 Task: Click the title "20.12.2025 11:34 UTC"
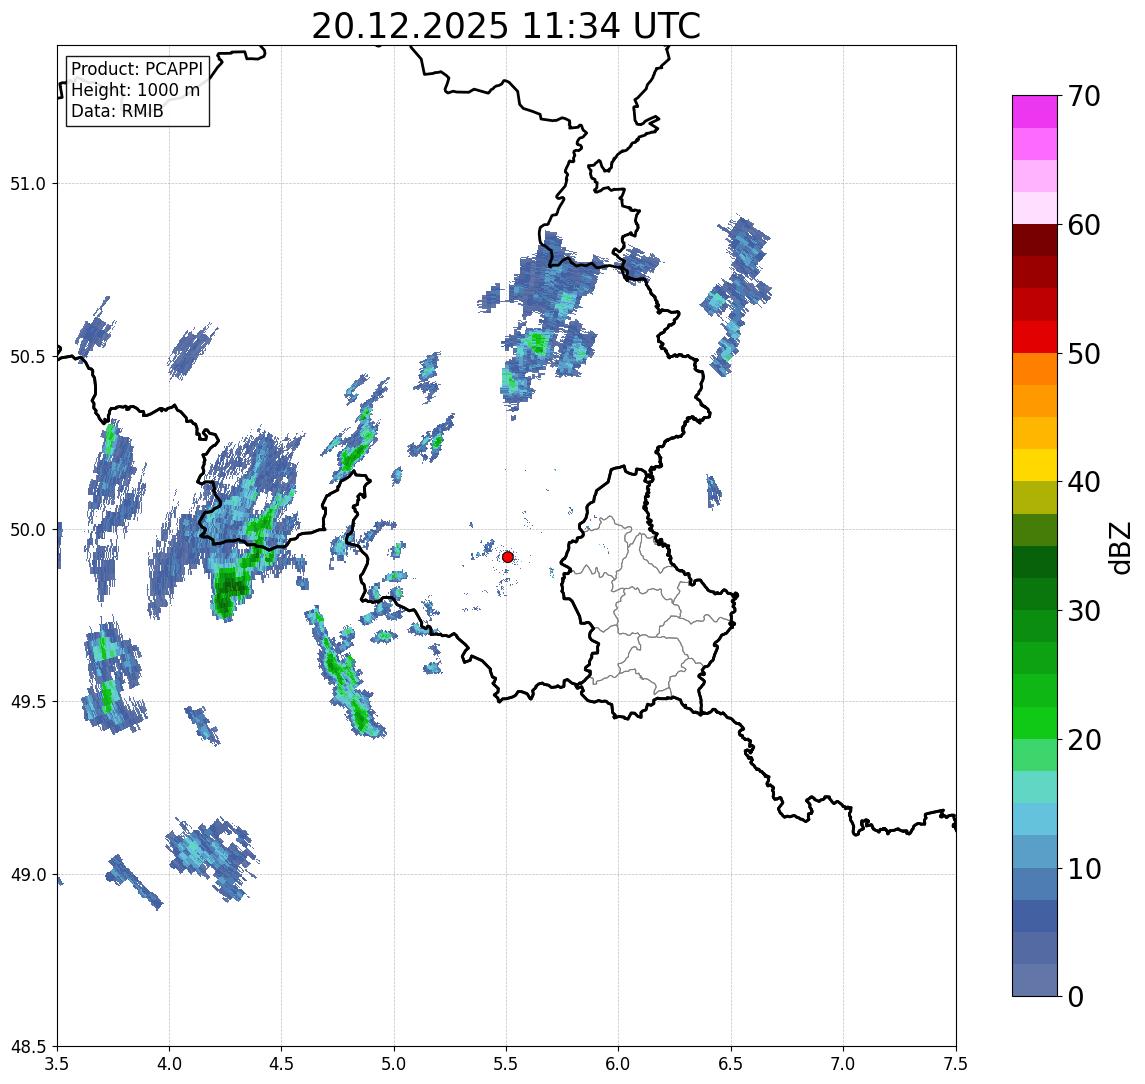click(506, 26)
